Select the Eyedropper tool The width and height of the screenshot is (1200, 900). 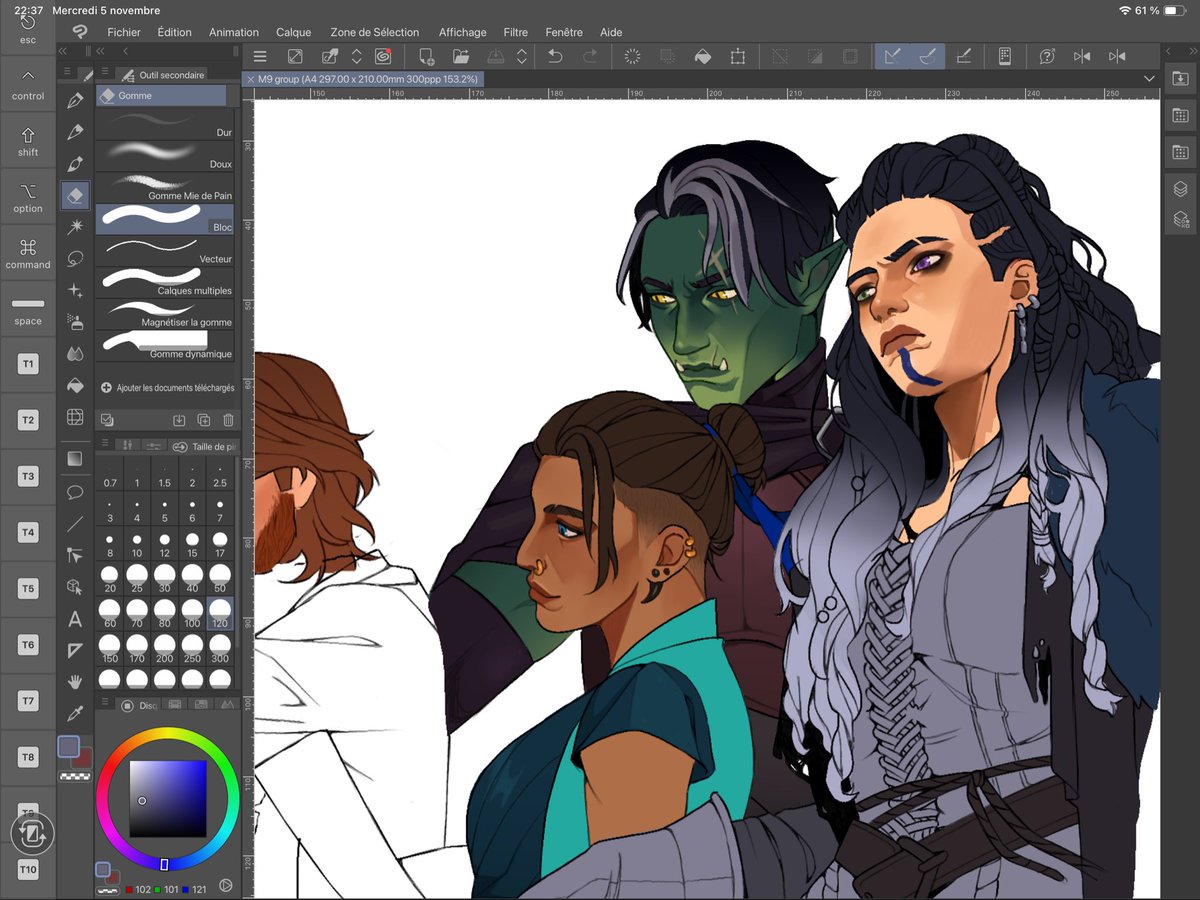coord(75,713)
